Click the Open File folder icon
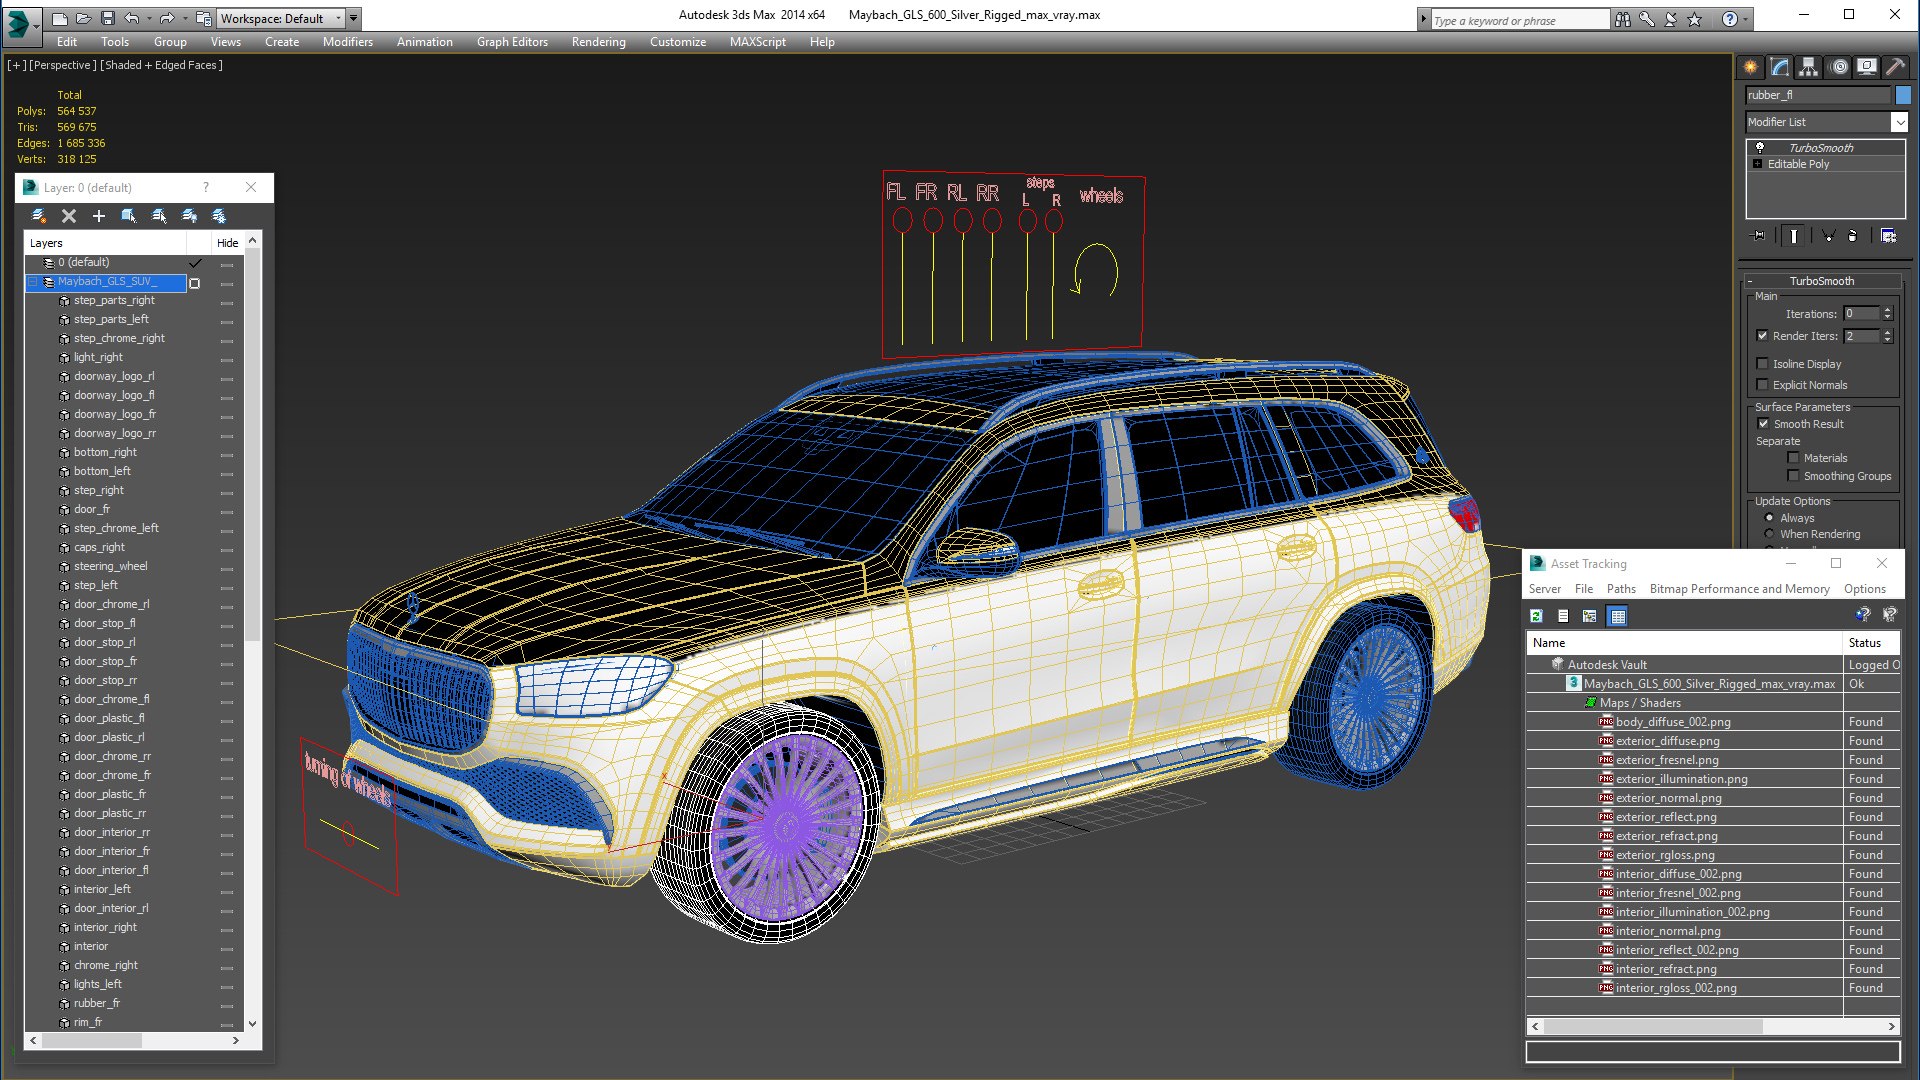The height and width of the screenshot is (1080, 1920). pos(84,18)
